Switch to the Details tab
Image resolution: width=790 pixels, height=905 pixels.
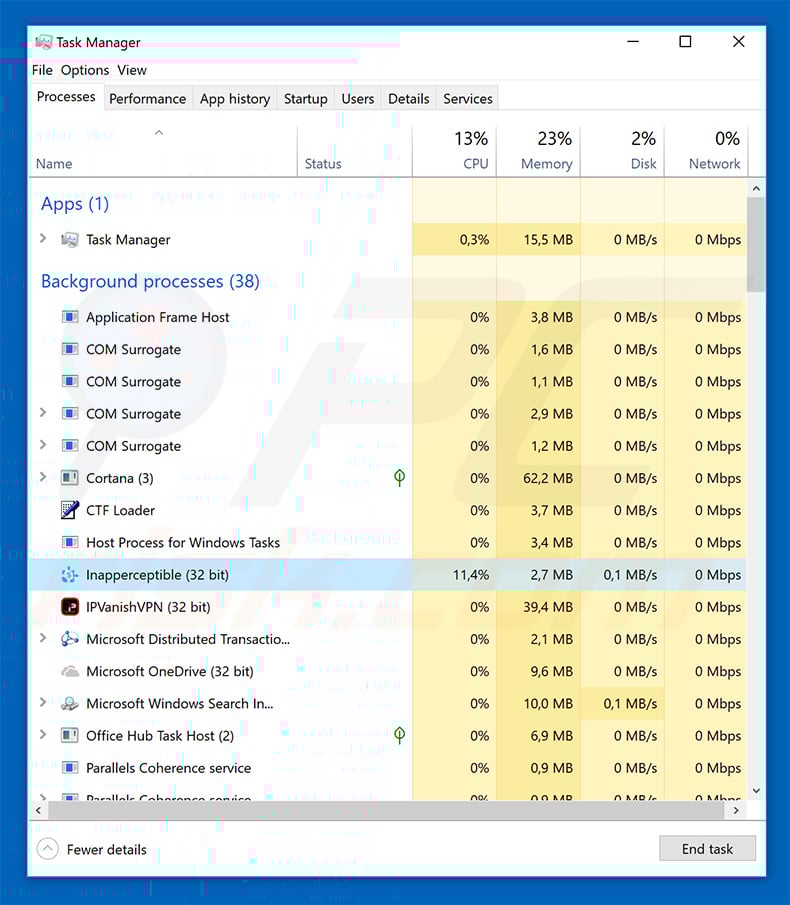(409, 99)
